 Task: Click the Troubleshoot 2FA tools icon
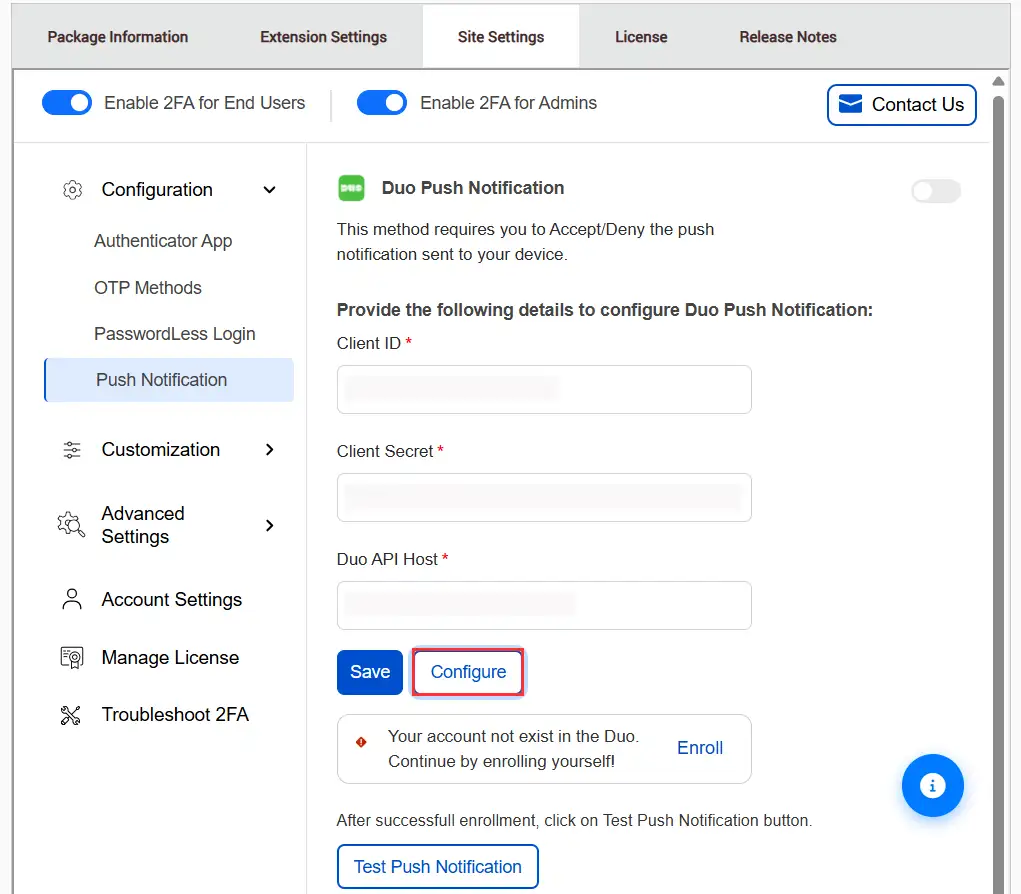click(70, 714)
